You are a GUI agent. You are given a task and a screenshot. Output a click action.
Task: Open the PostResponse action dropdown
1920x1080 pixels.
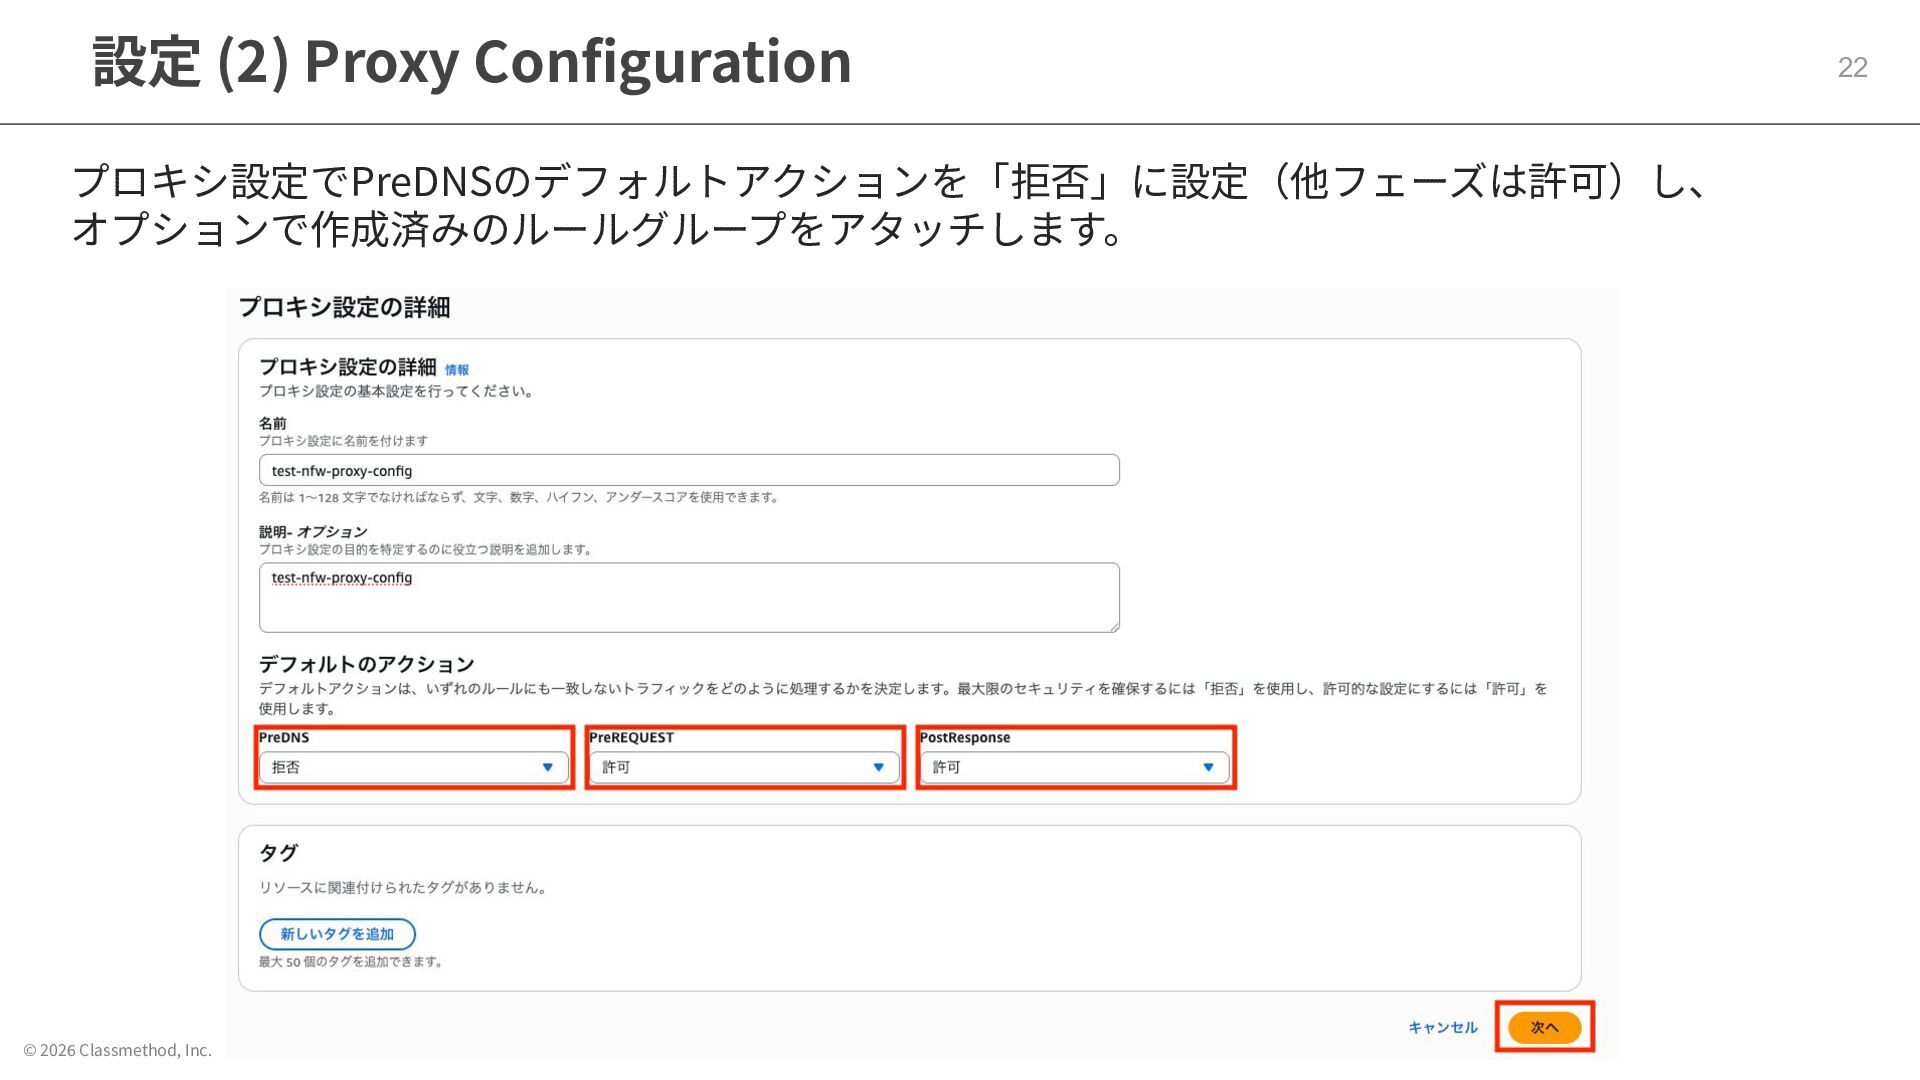point(1074,767)
